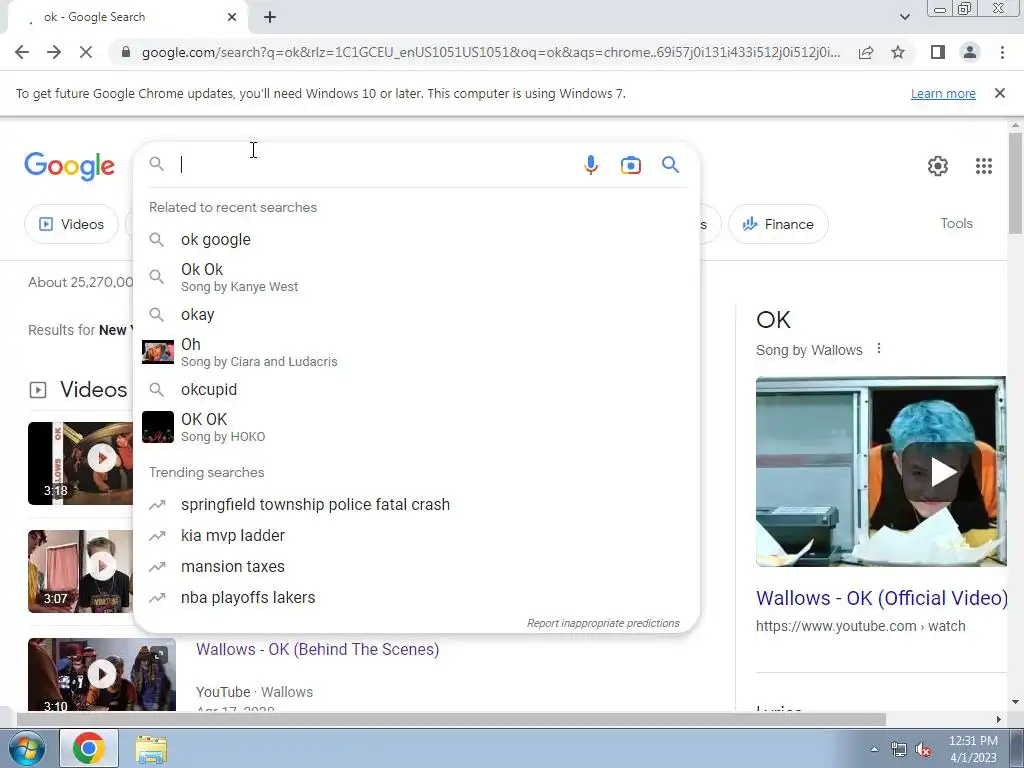Screen dimensions: 1024x768
Task: Select suggestion ok google
Action: click(x=416, y=240)
